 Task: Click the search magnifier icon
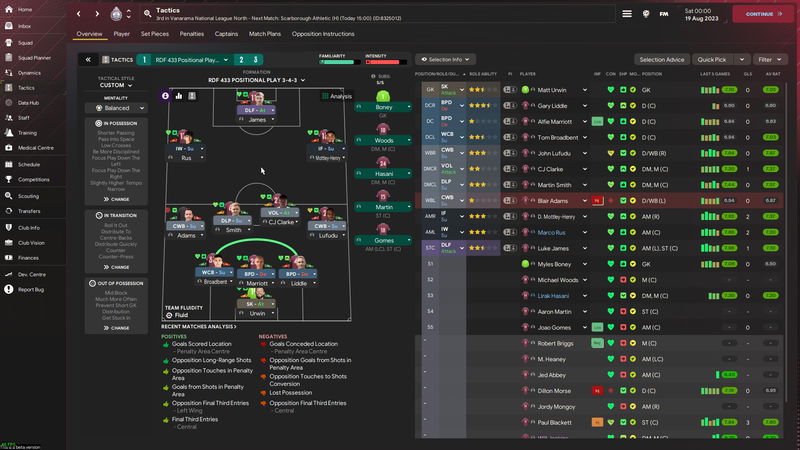(147, 14)
